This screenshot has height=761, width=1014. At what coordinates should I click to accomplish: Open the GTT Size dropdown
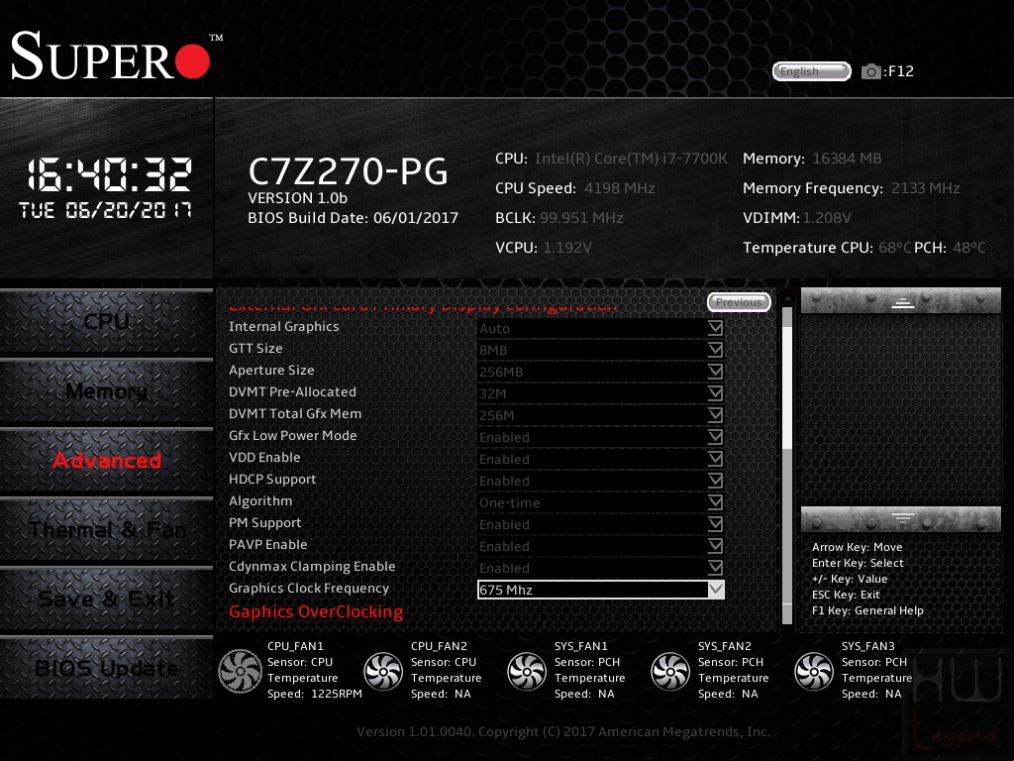click(600, 350)
